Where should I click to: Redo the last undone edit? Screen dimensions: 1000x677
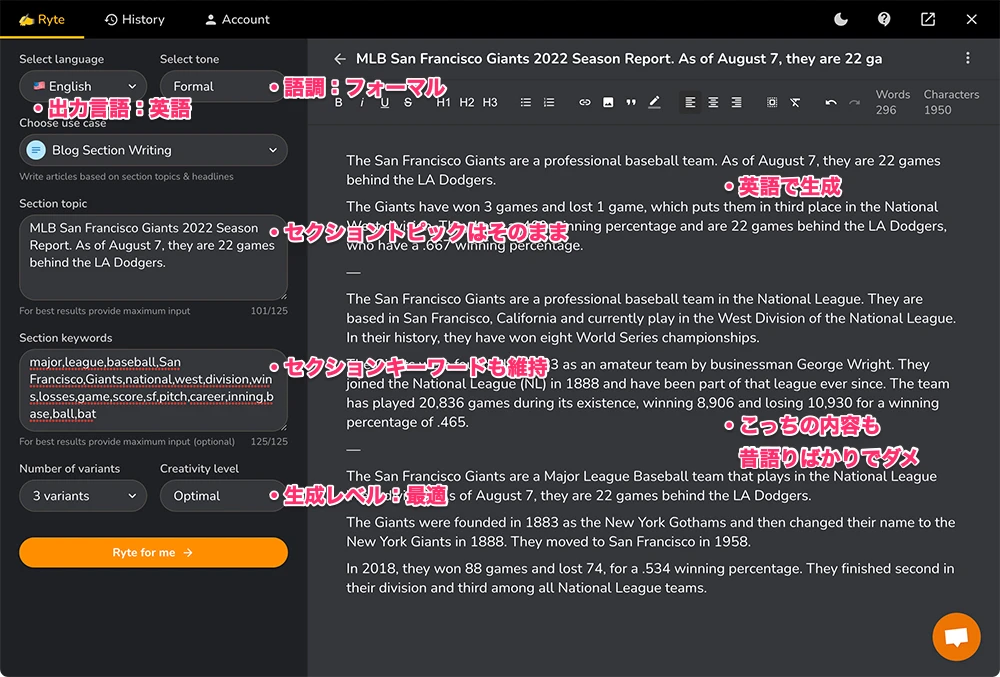854,103
